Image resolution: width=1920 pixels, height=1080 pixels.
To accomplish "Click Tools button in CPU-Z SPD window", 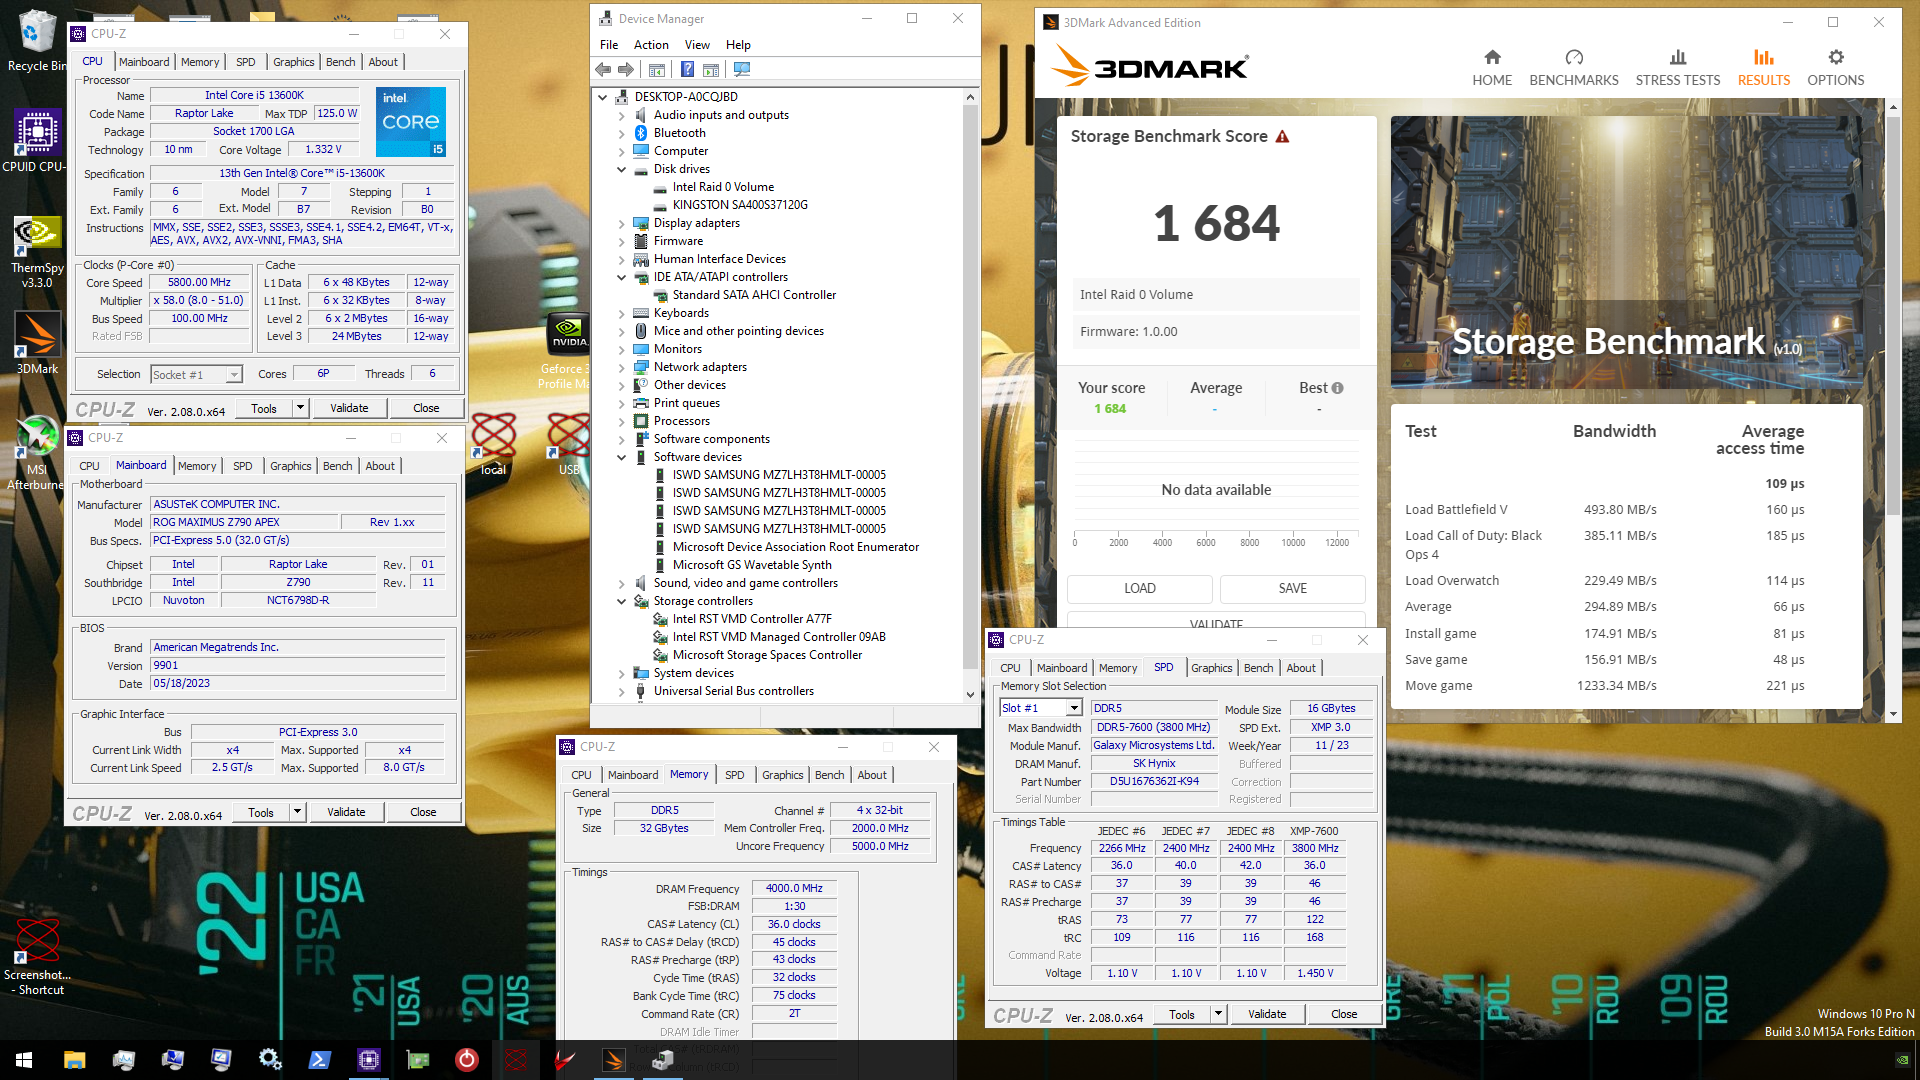I will (1182, 1015).
